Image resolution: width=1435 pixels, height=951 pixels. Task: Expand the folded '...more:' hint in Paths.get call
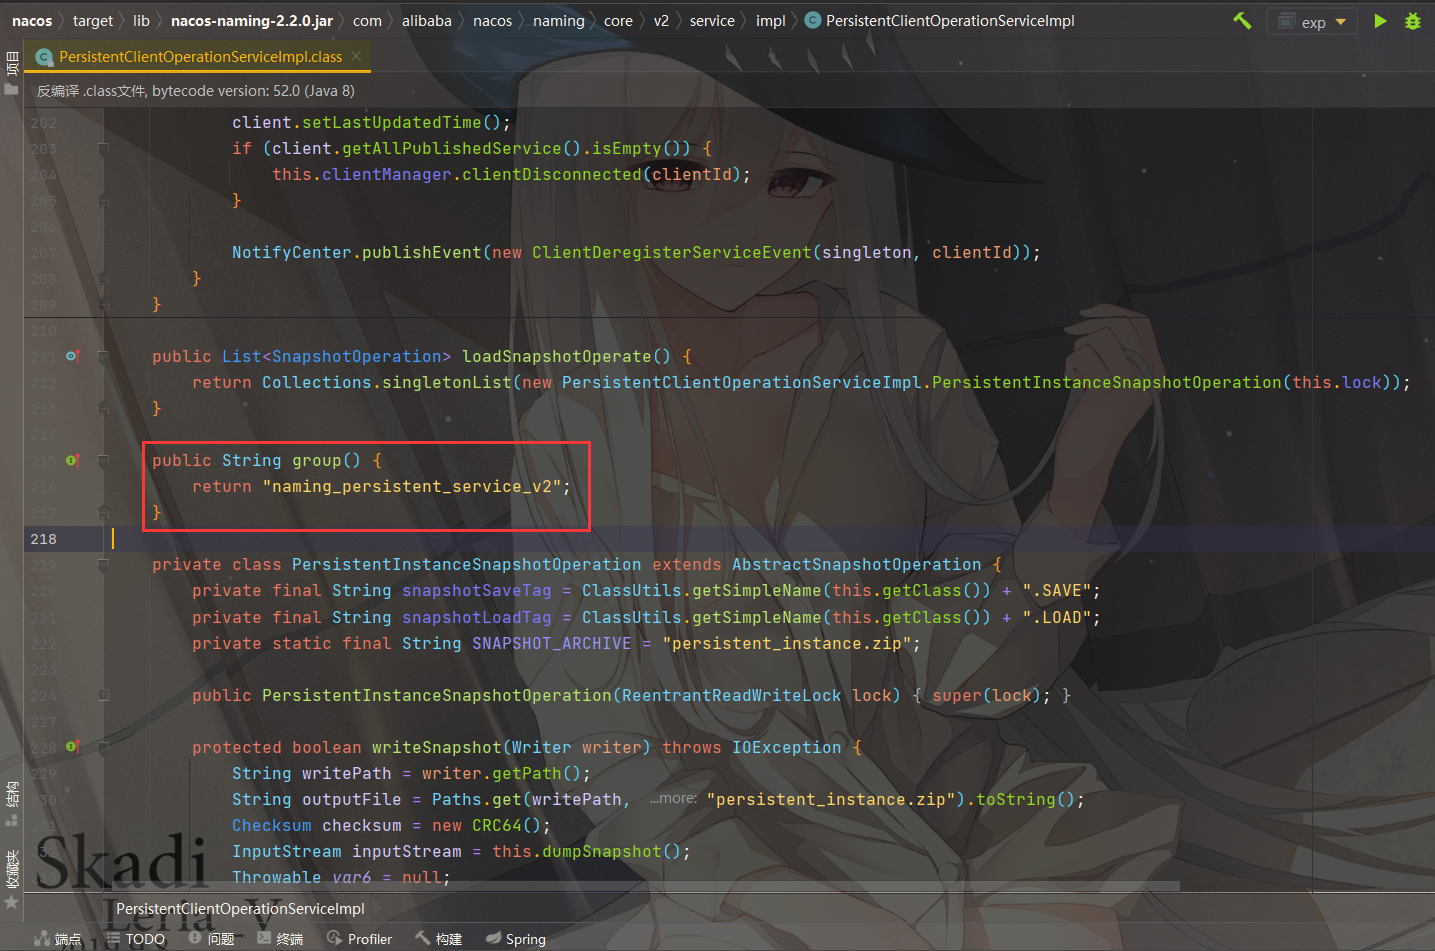673,799
